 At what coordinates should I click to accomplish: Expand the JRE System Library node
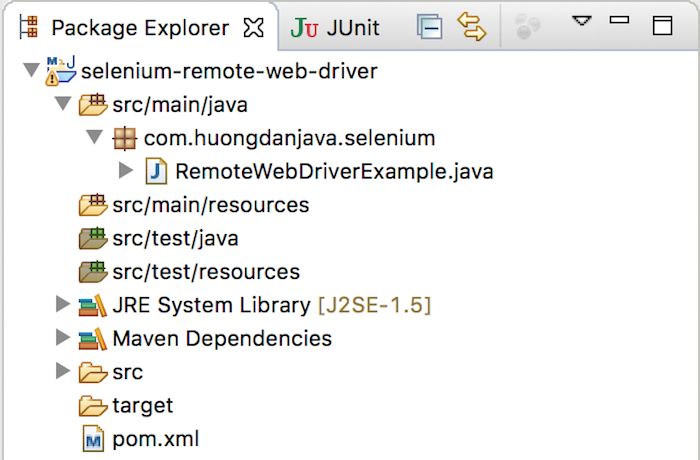point(63,304)
